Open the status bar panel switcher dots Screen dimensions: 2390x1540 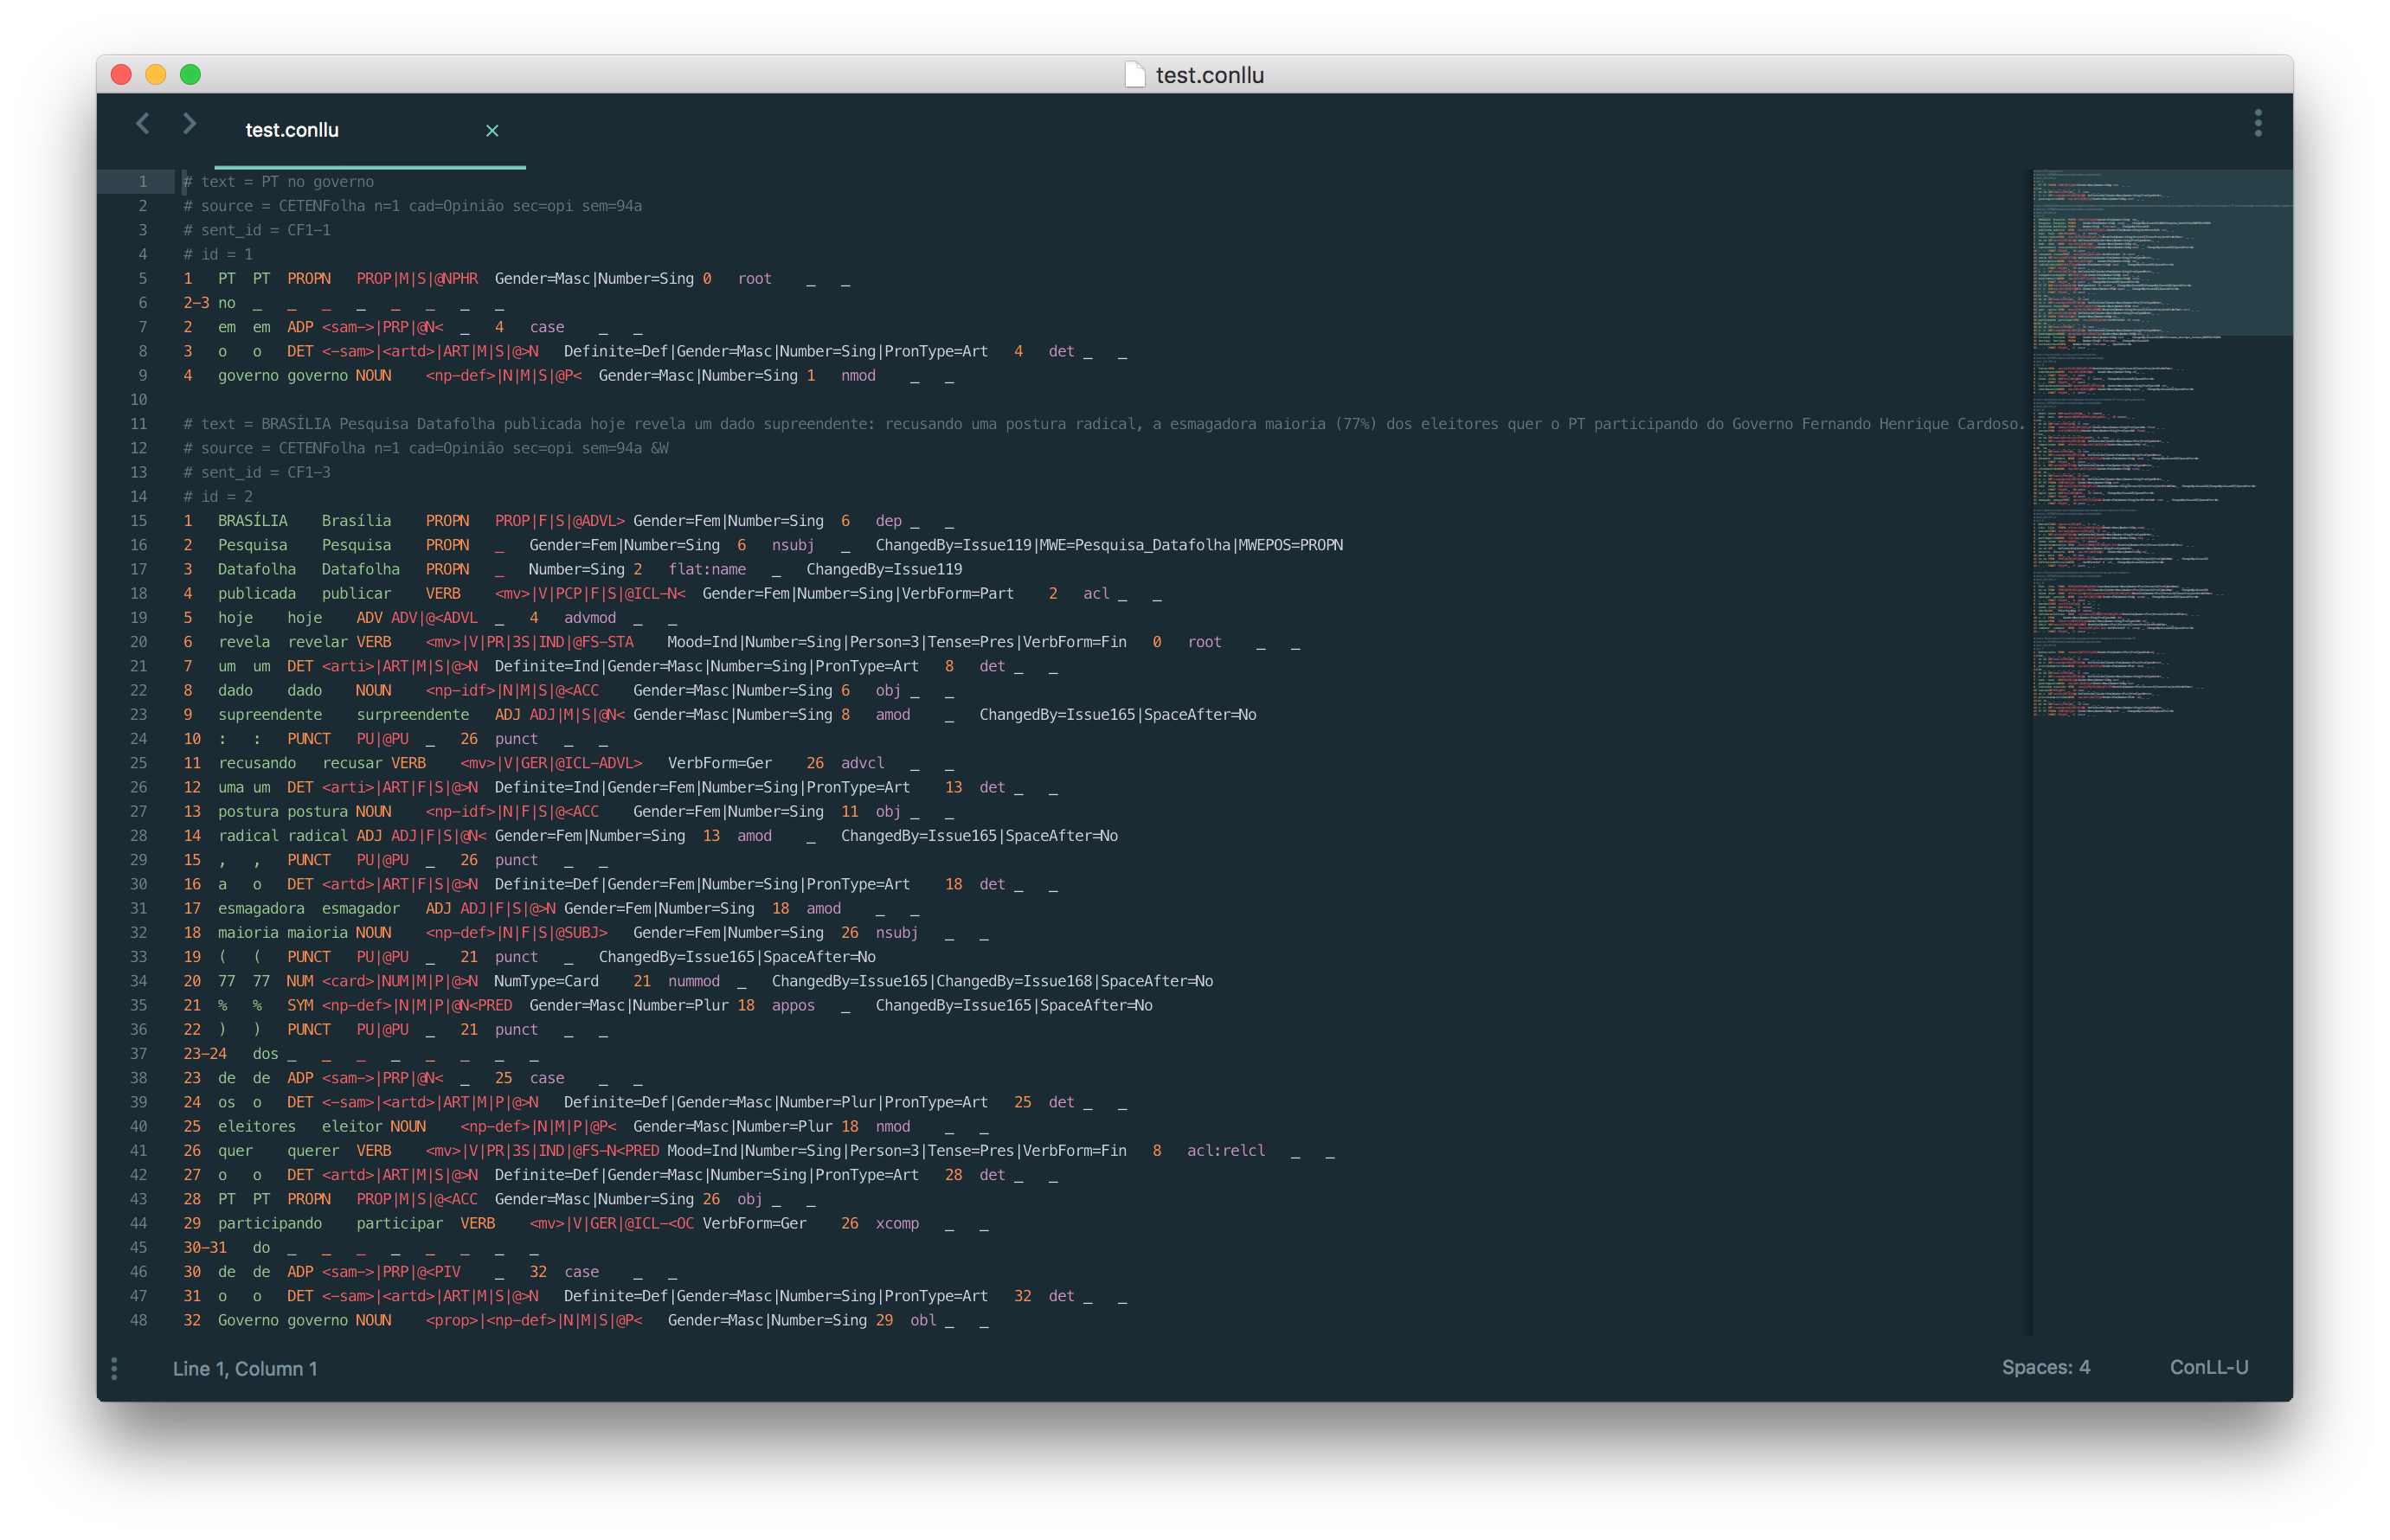[114, 1368]
